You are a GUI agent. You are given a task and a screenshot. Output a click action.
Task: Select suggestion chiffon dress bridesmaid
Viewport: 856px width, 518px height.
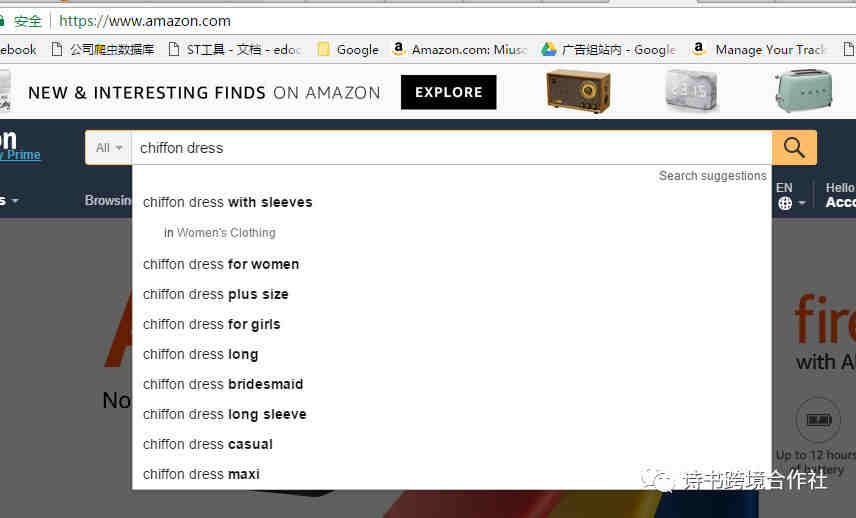tap(223, 384)
